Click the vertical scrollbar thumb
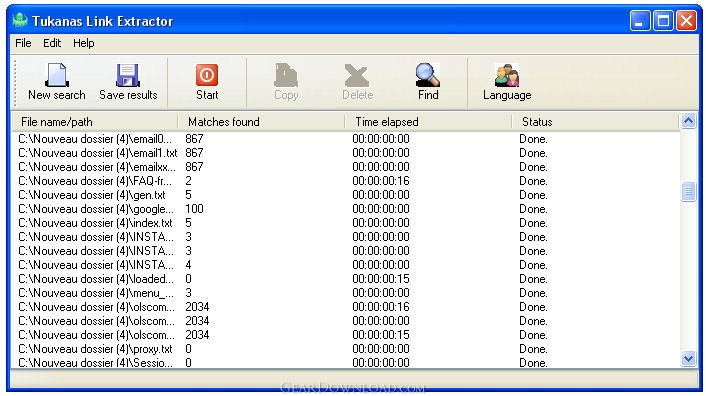706x396 pixels. [688, 192]
